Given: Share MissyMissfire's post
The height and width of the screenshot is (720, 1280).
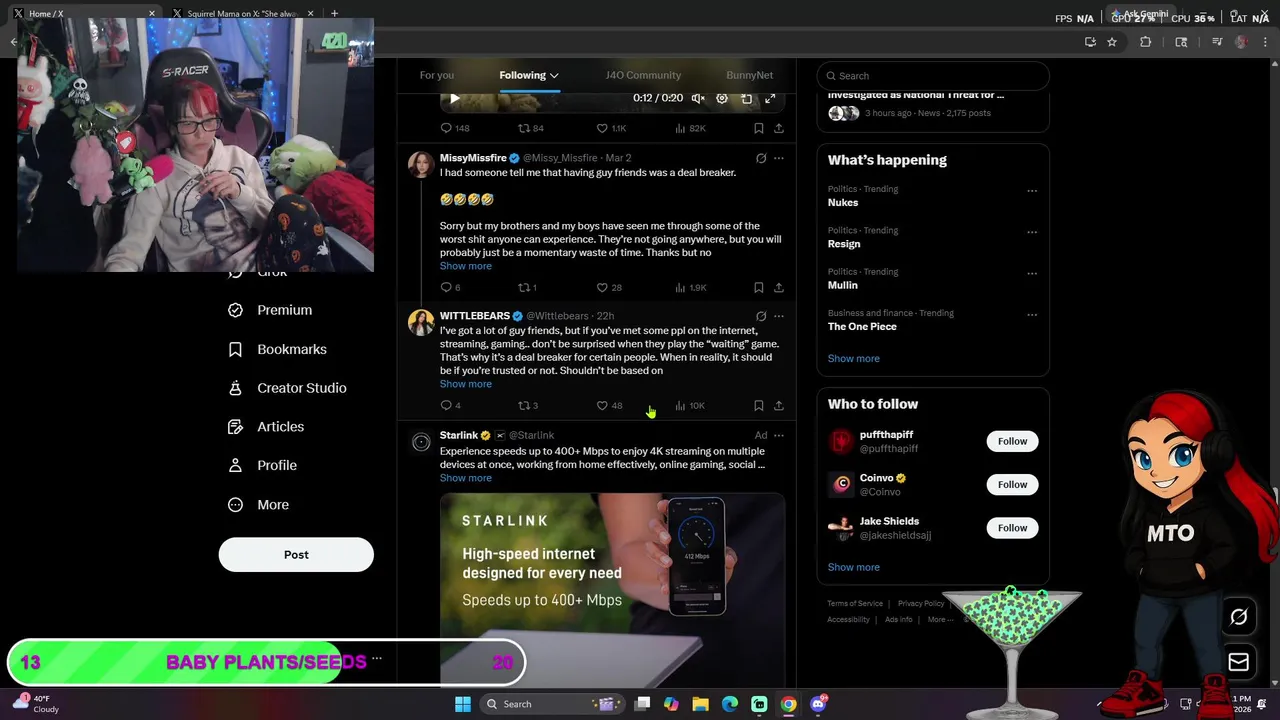Looking at the screenshot, I should pos(779,288).
